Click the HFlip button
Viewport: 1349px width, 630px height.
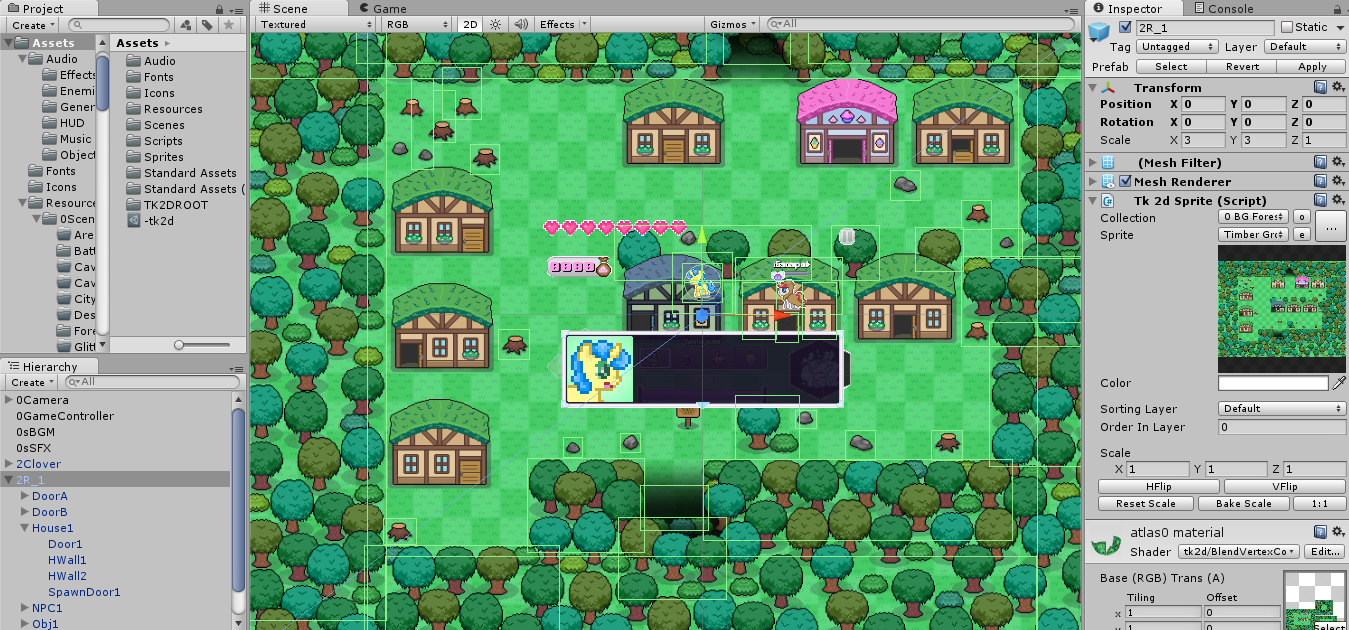point(1159,486)
